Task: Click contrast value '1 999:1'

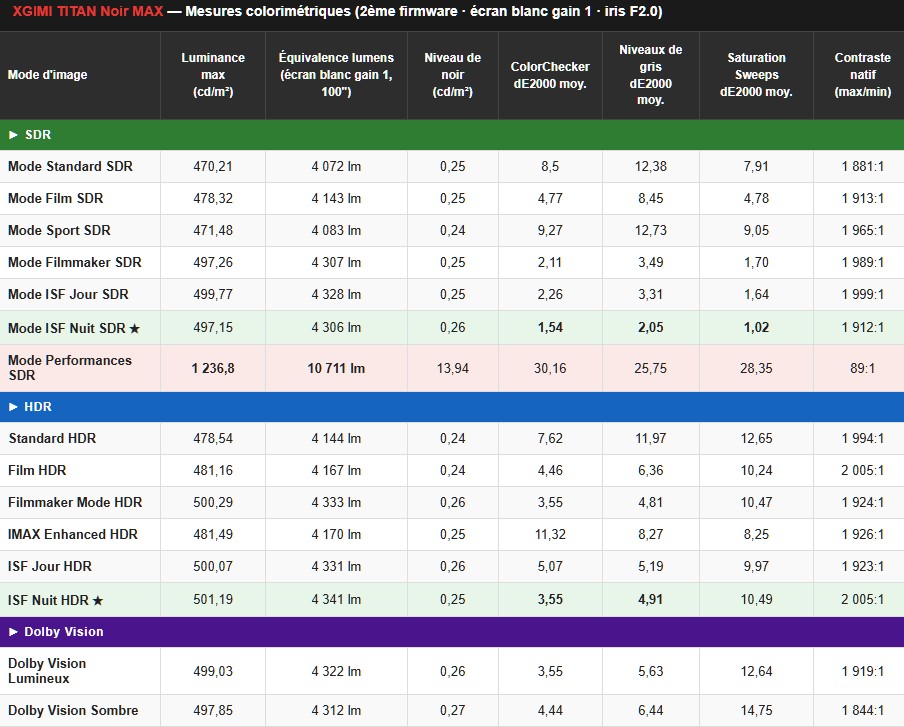Action: pyautogui.click(x=862, y=295)
